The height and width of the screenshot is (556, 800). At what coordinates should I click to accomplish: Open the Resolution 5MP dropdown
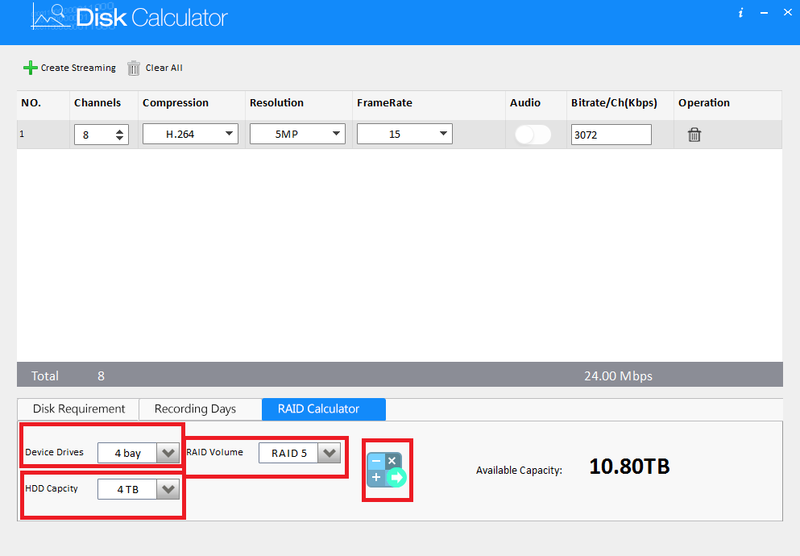click(x=297, y=134)
